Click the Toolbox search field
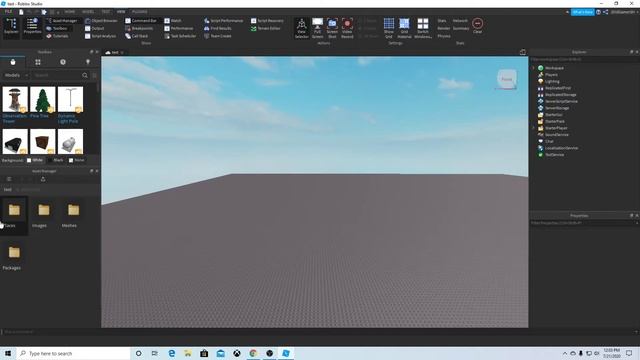The height and width of the screenshot is (360, 640). click(56, 76)
